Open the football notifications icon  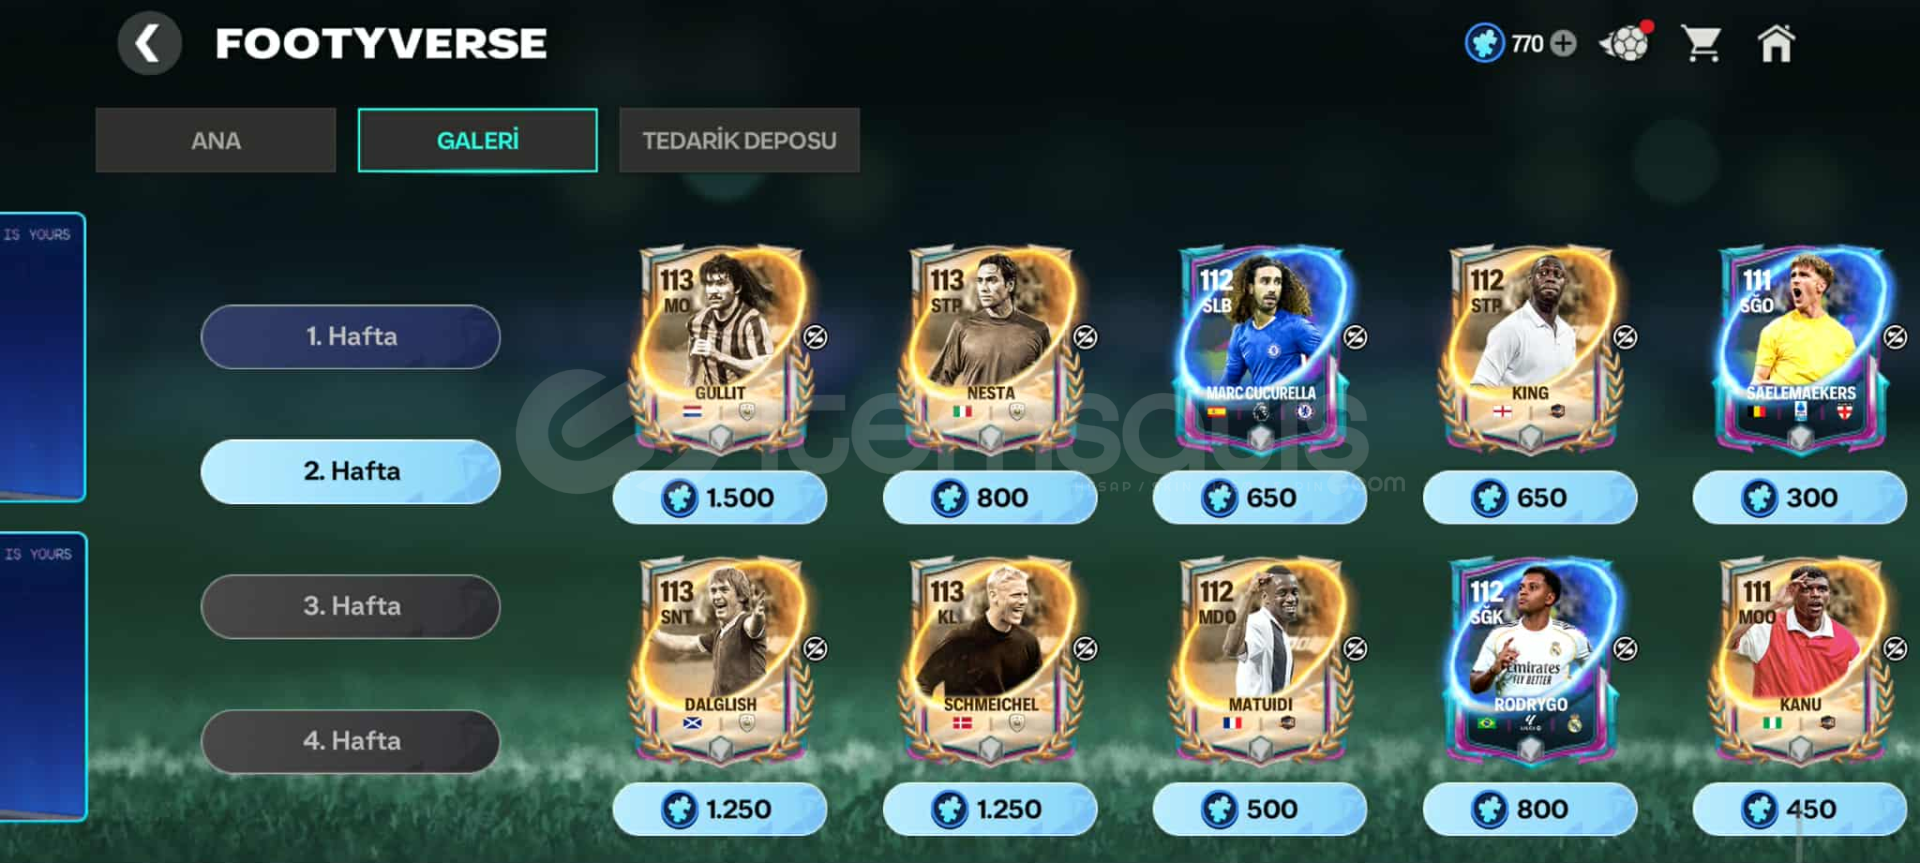click(x=1625, y=43)
